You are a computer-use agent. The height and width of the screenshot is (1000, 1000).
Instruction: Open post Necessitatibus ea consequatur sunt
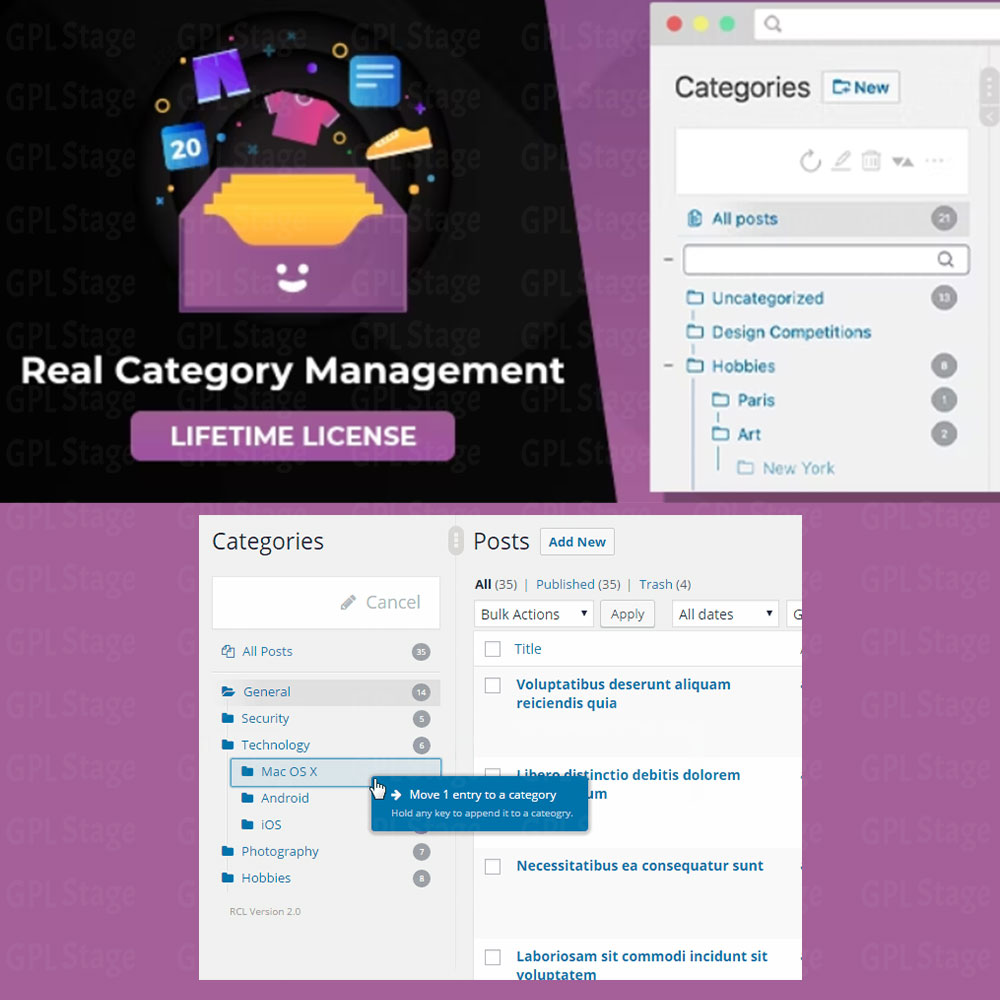640,865
